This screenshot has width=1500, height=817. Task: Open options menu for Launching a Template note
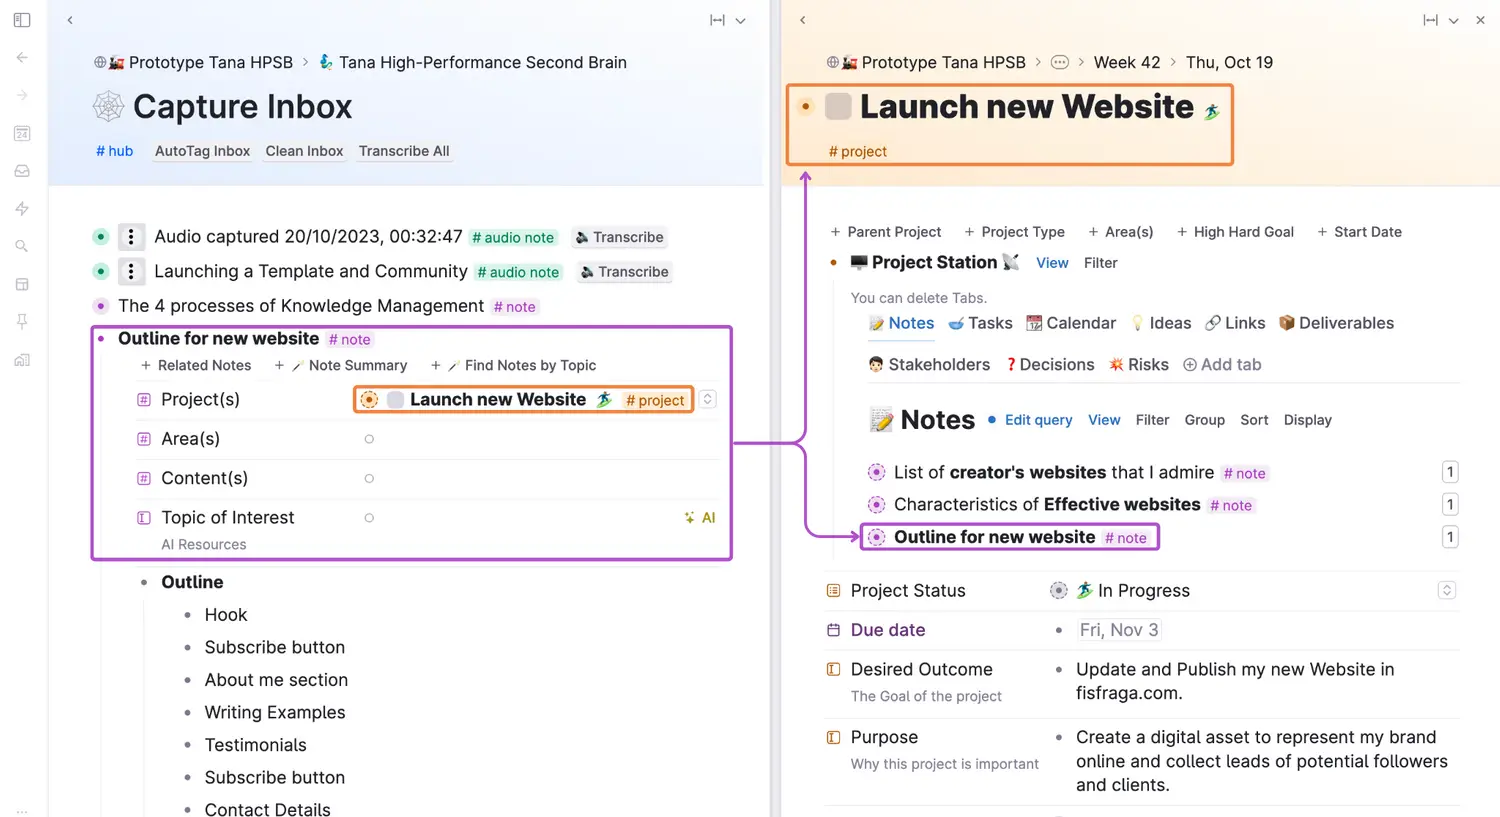tap(131, 272)
